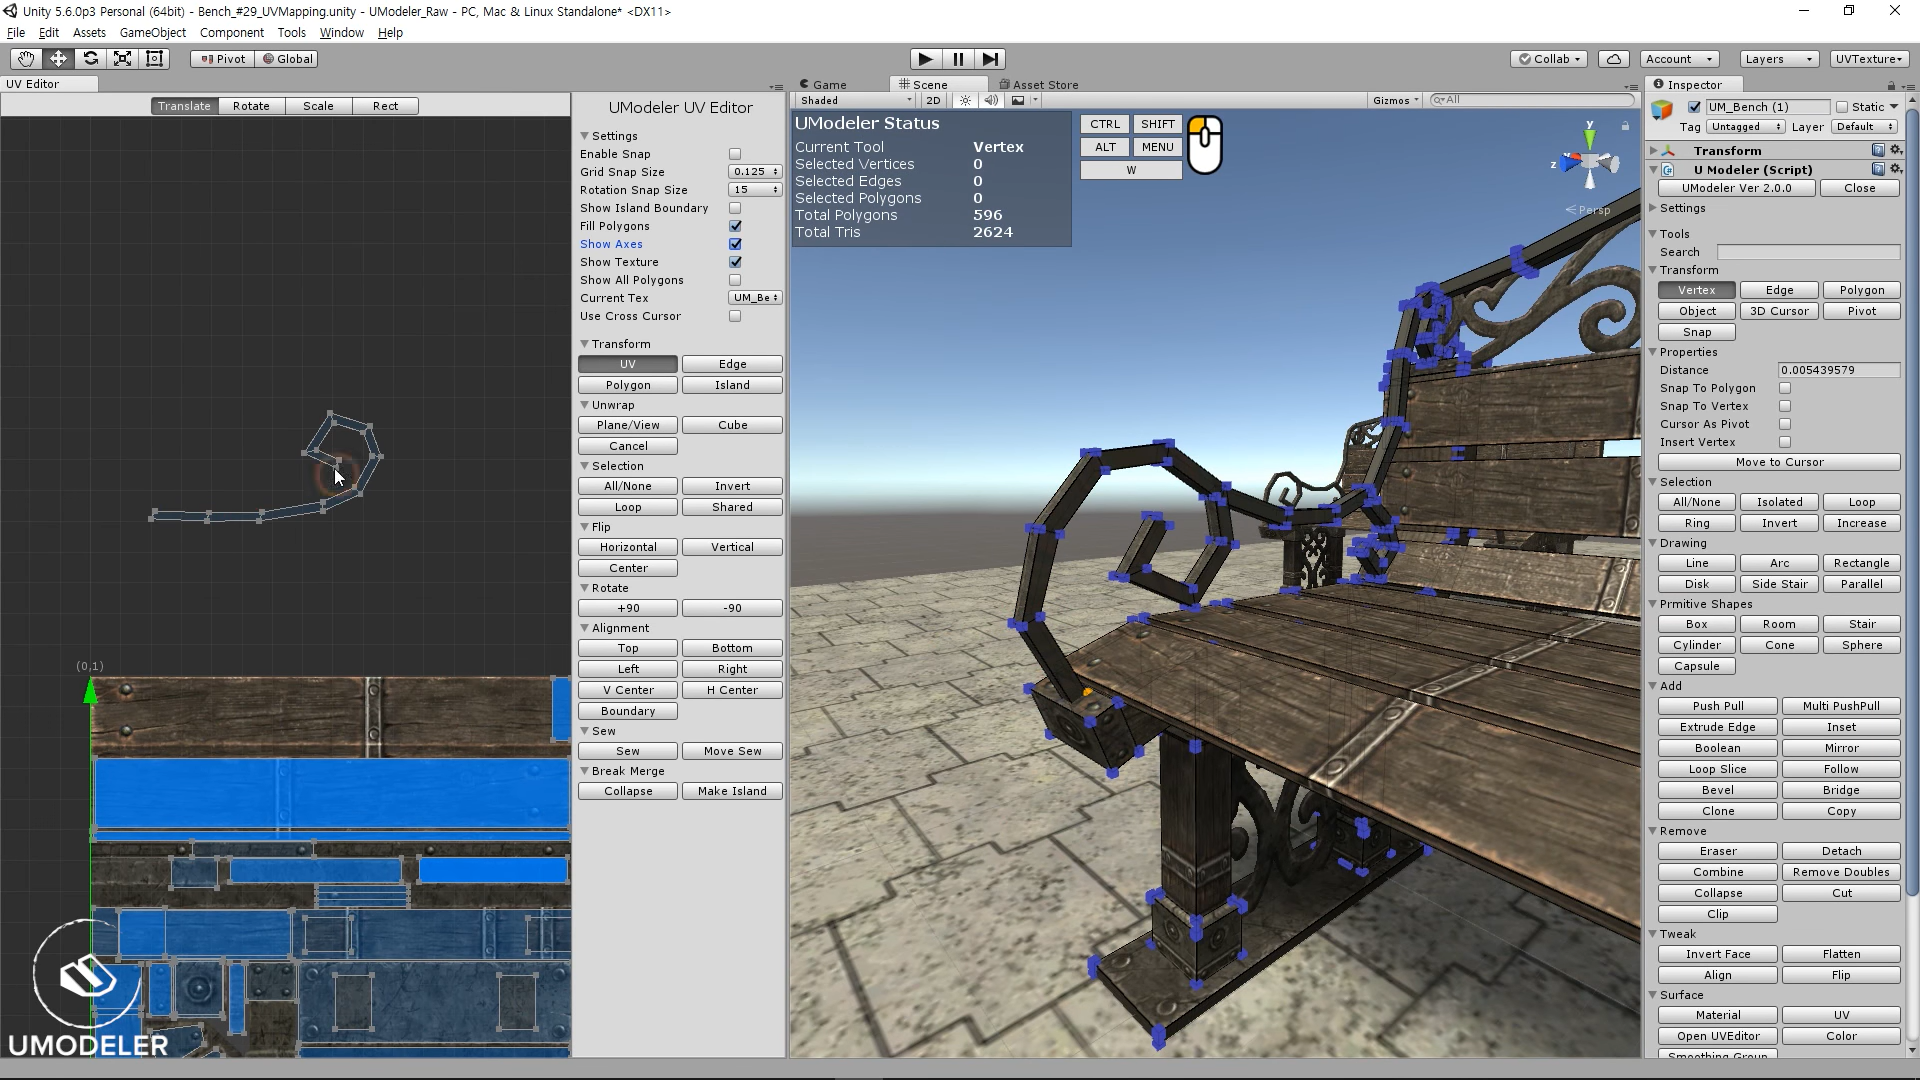Screen dimensions: 1920x1080
Task: Click the Inspector lock icon
Action: tap(1891, 85)
